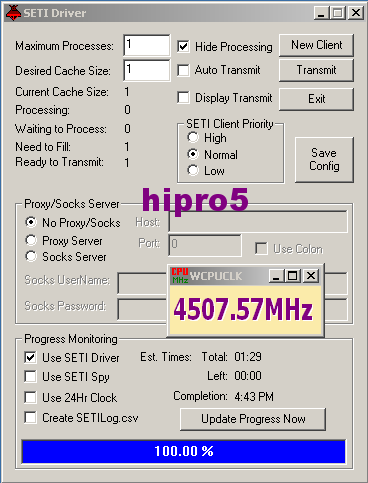Close the WCPUCLK window

pos(311,276)
